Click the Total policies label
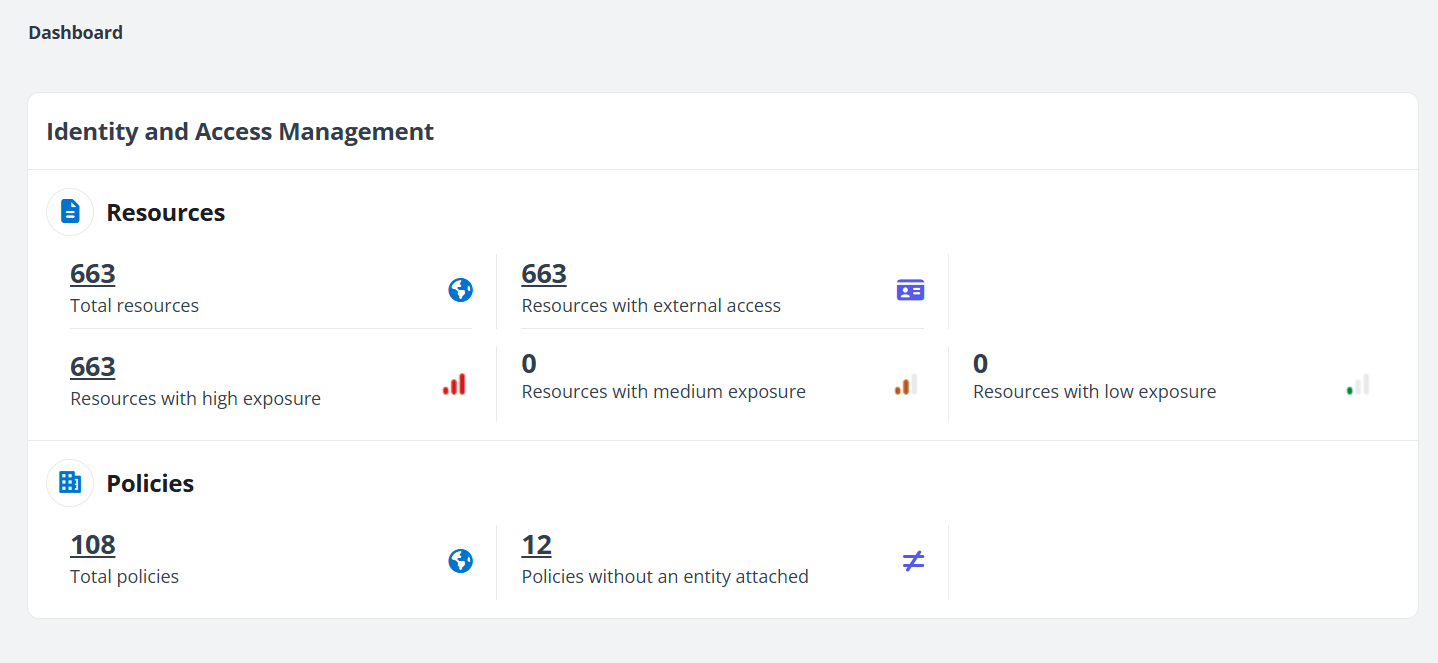 [125, 577]
